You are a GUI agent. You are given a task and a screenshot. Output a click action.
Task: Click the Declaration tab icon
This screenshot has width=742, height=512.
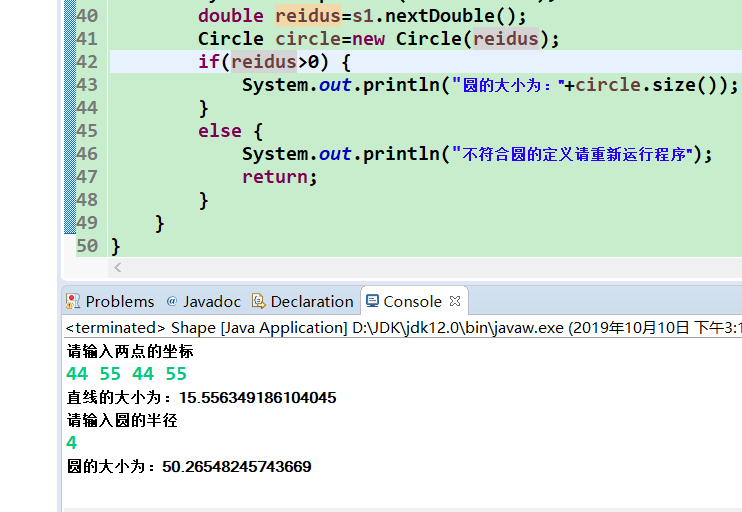[258, 301]
